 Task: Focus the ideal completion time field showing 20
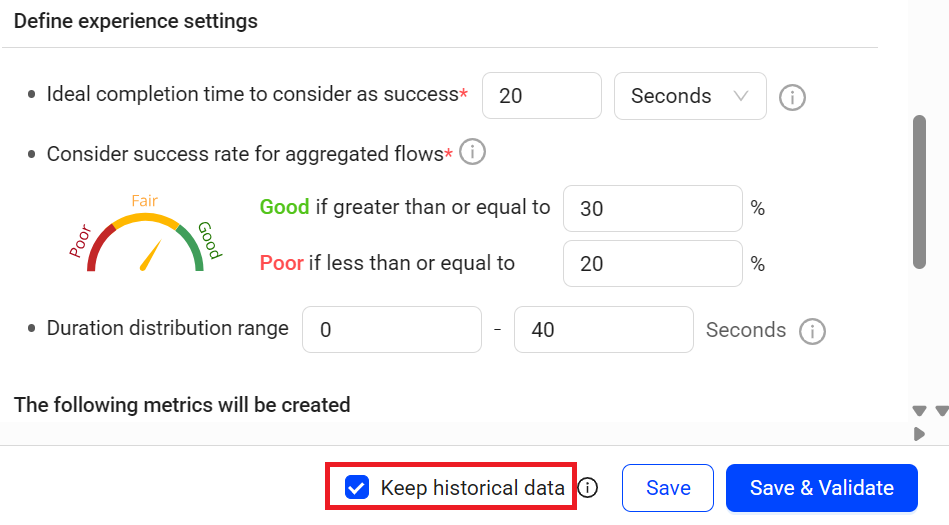pos(542,96)
